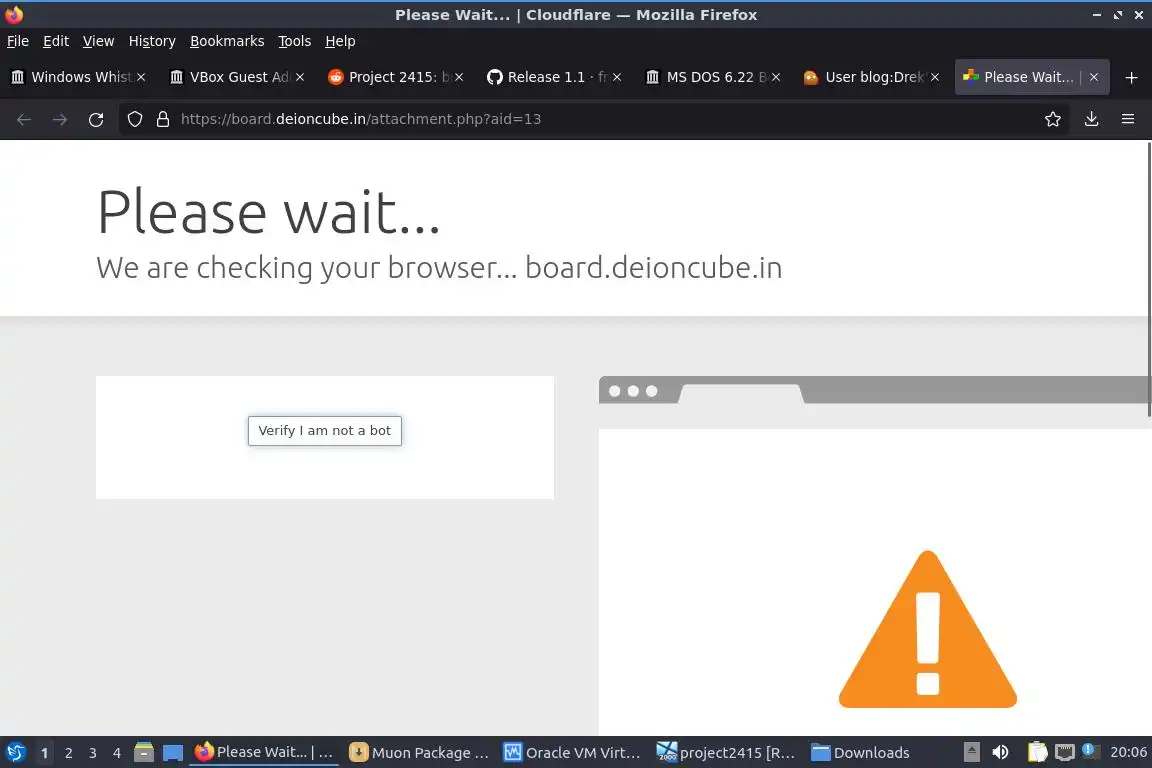
Task: Click the page vertical scrollbar
Action: tap(1148, 279)
